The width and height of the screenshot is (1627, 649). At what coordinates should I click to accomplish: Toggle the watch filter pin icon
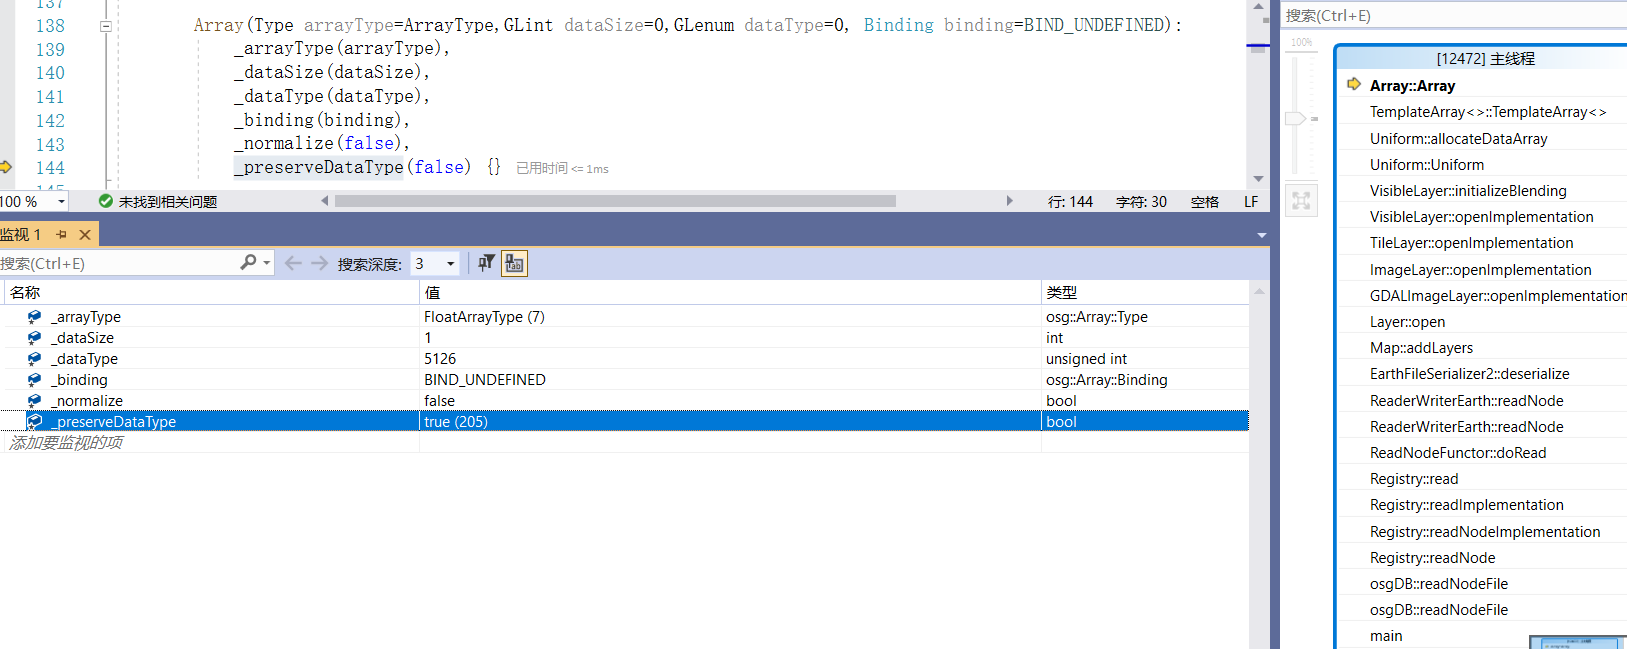click(x=486, y=263)
